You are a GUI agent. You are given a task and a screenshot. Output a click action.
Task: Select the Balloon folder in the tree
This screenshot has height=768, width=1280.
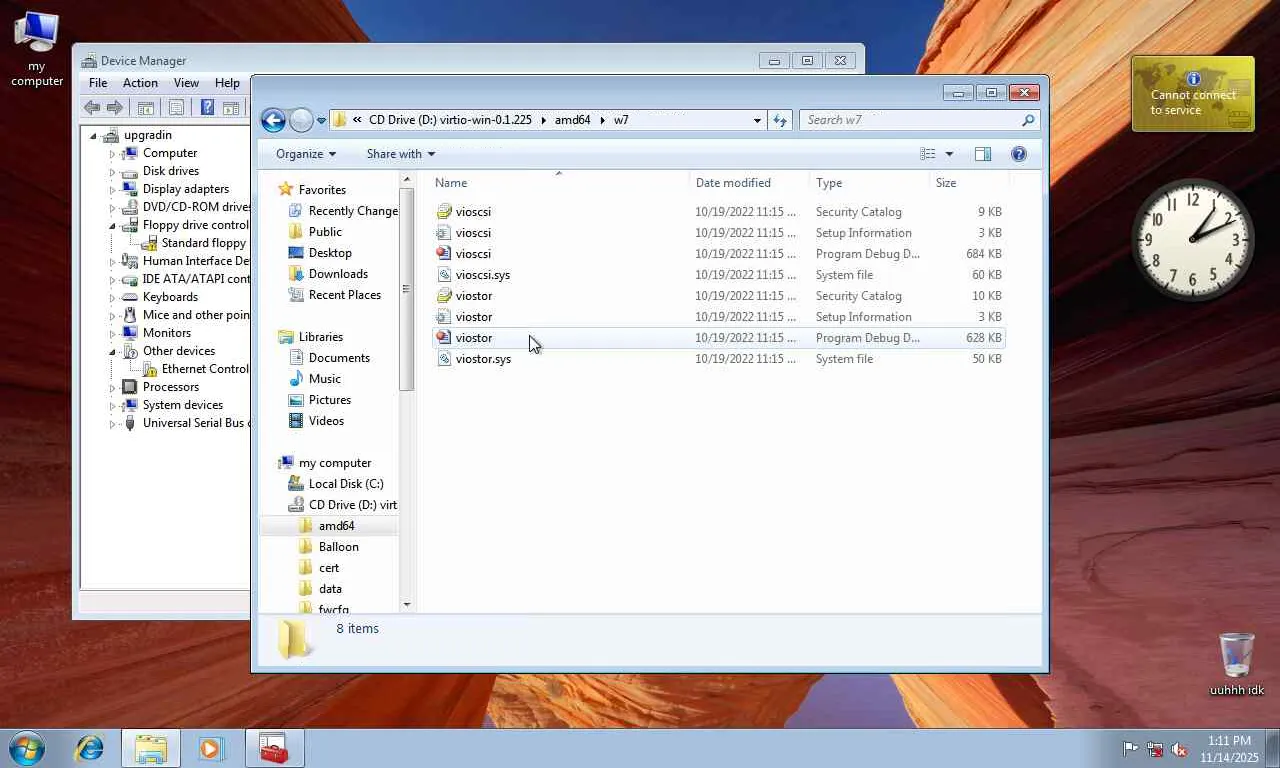339,547
